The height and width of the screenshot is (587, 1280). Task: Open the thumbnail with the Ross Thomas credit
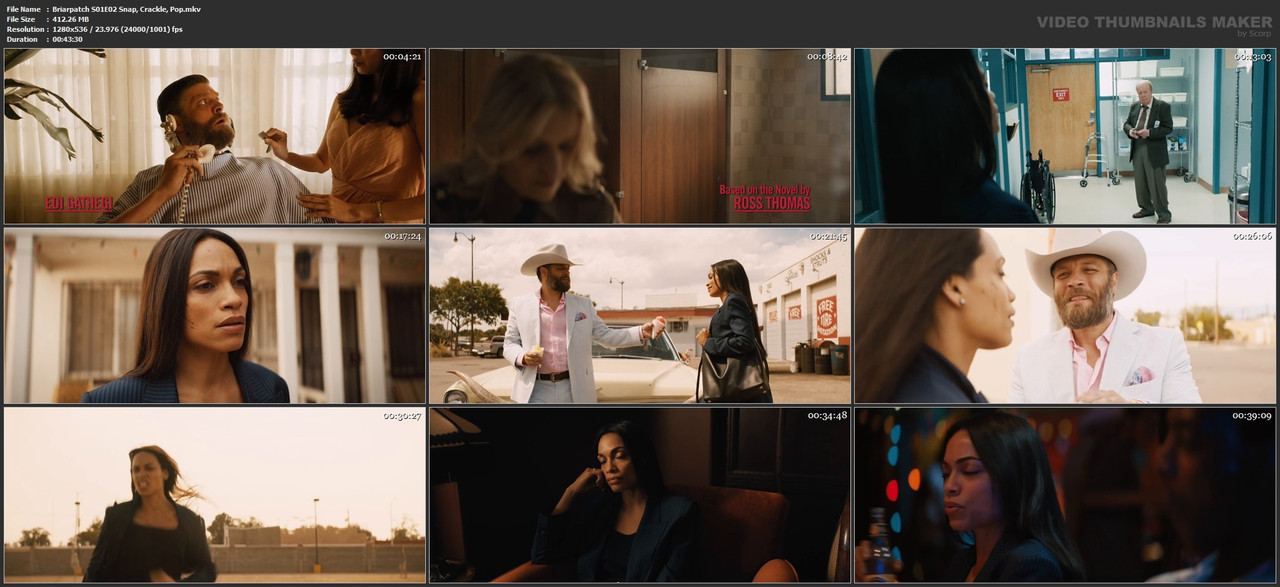(x=640, y=136)
